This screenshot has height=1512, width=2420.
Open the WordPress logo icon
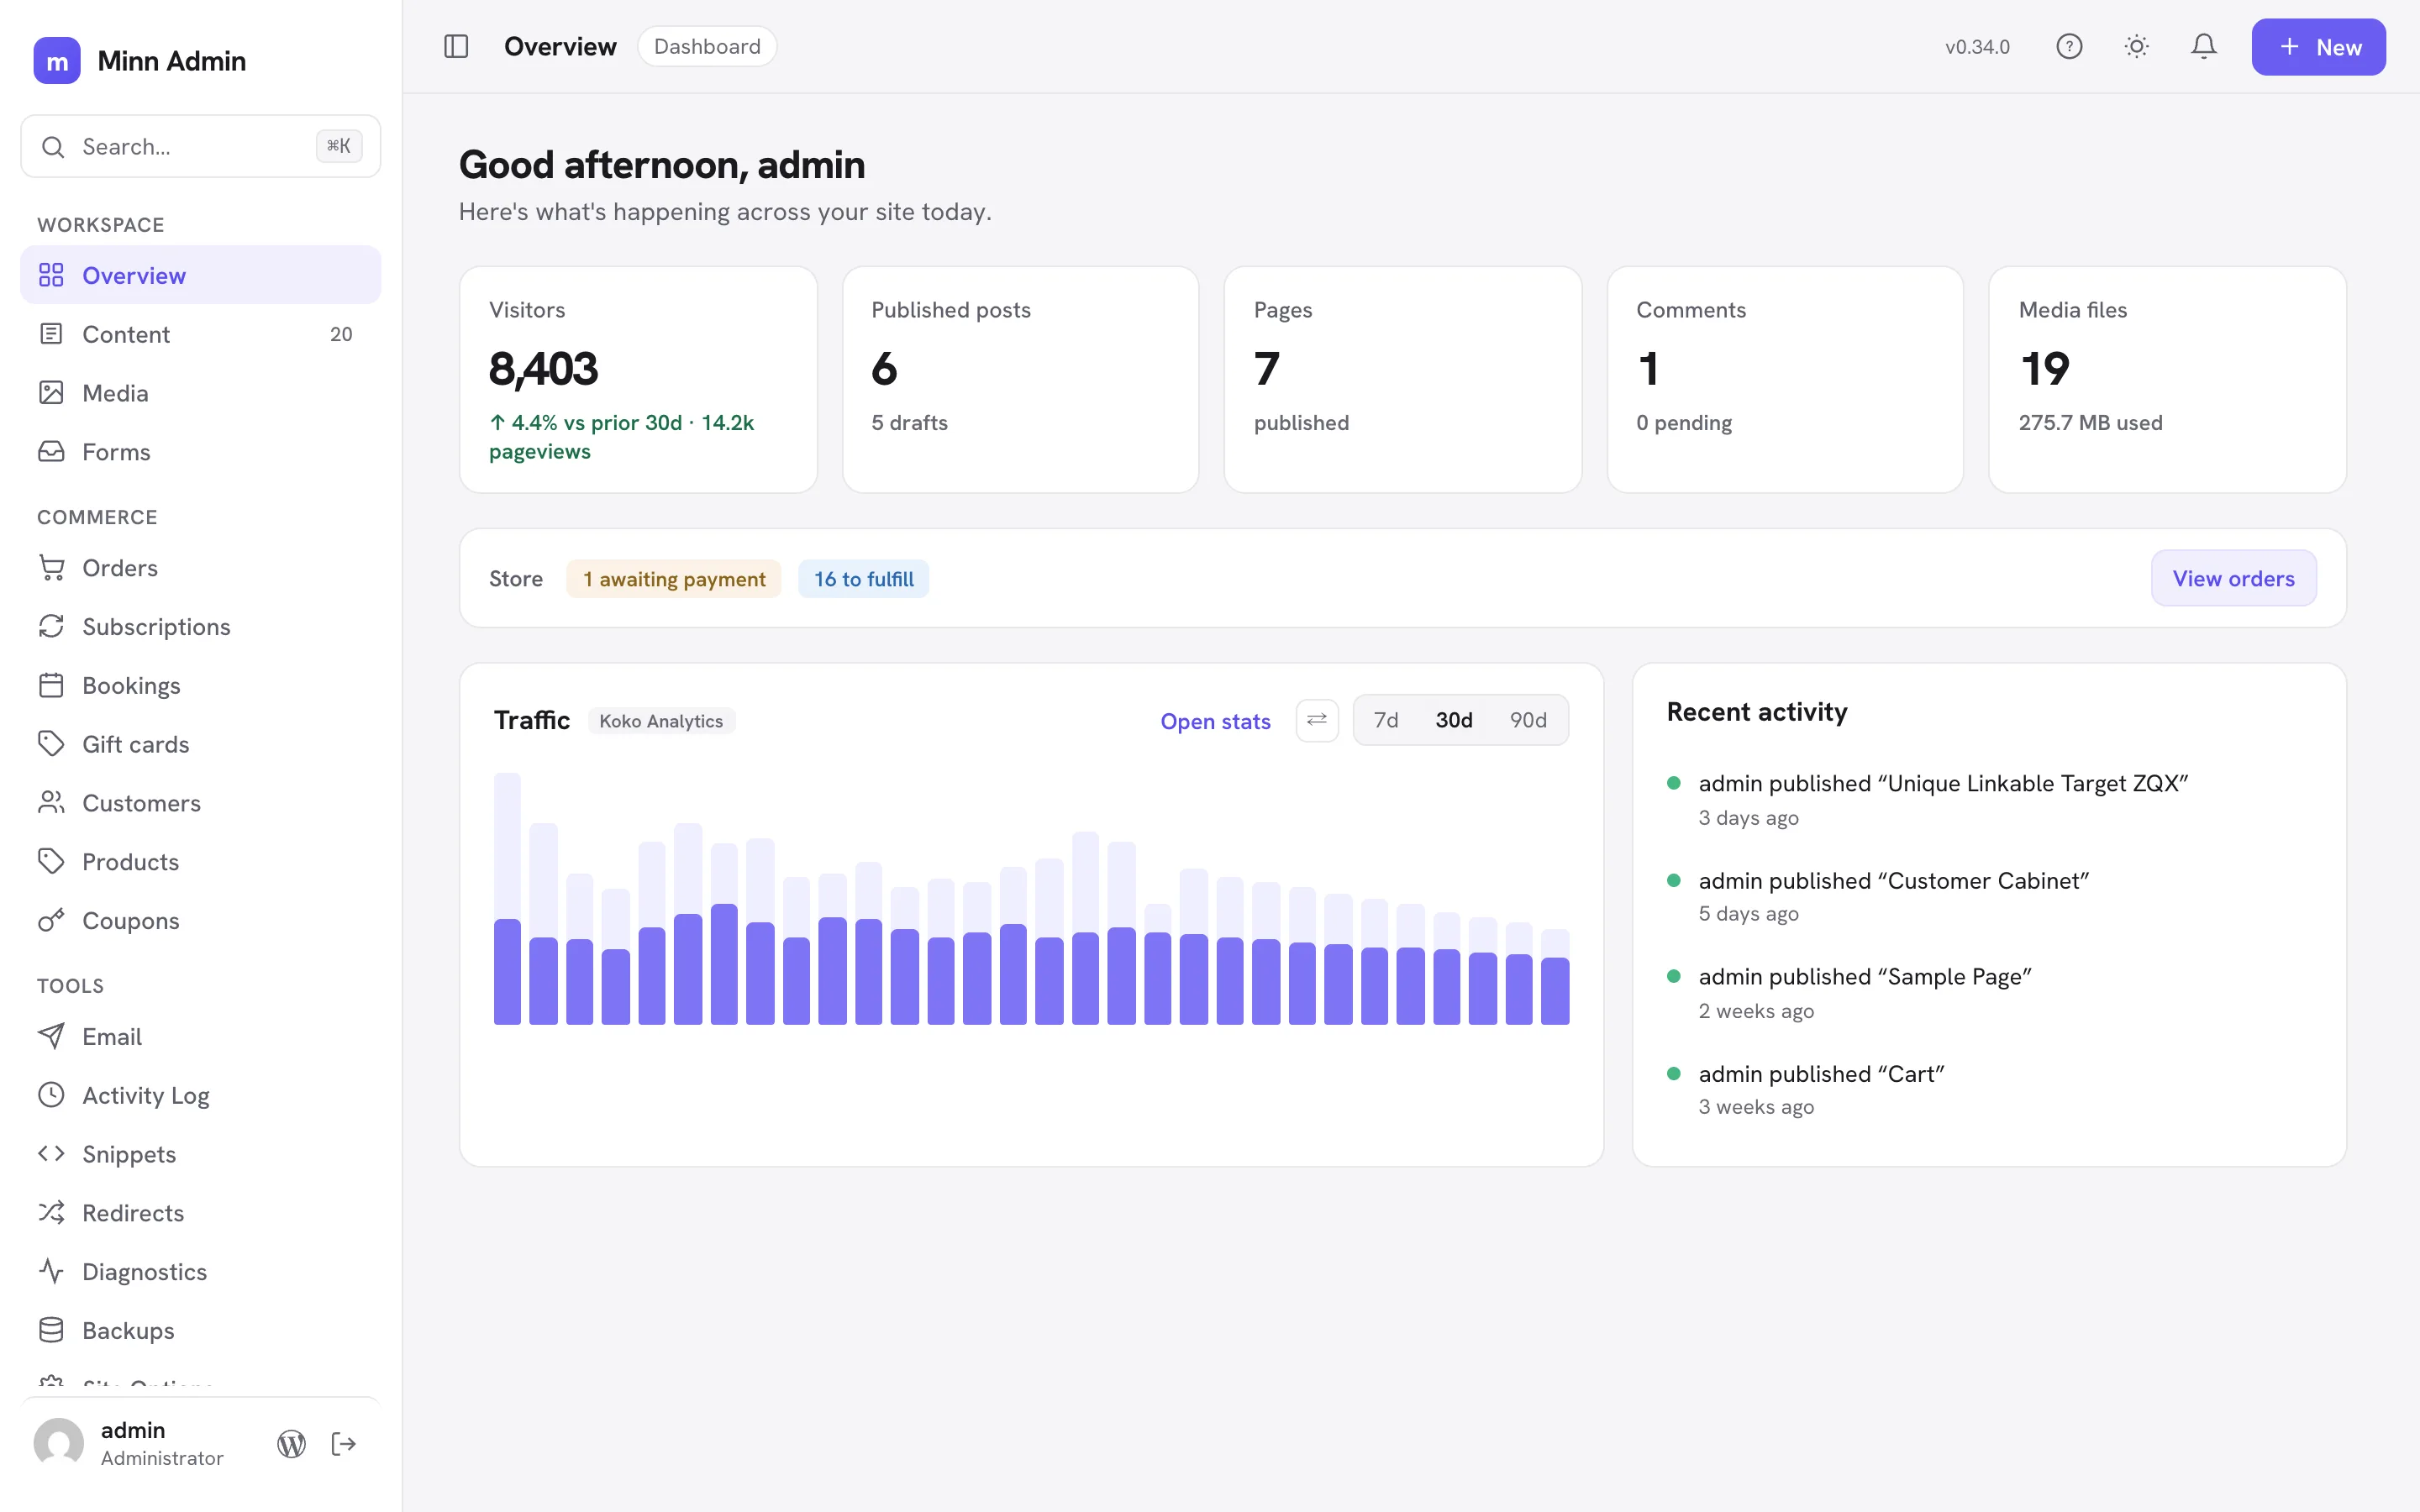point(291,1444)
